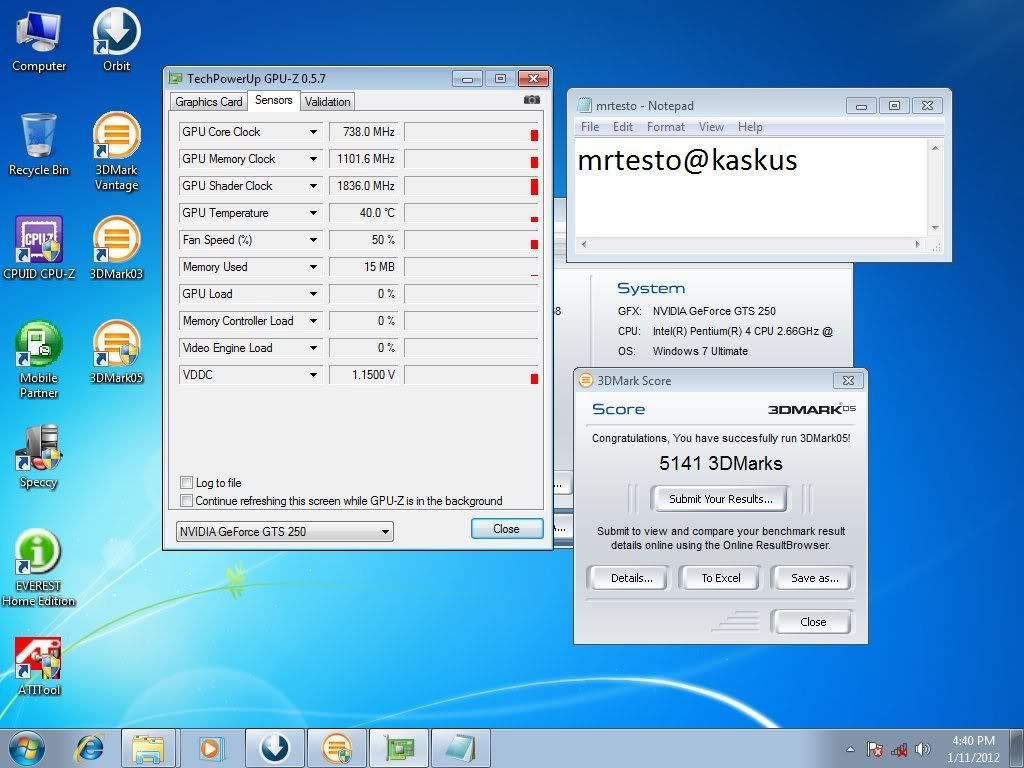The image size is (1024, 768).
Task: Open the Action Center flag icon
Action: point(874,749)
